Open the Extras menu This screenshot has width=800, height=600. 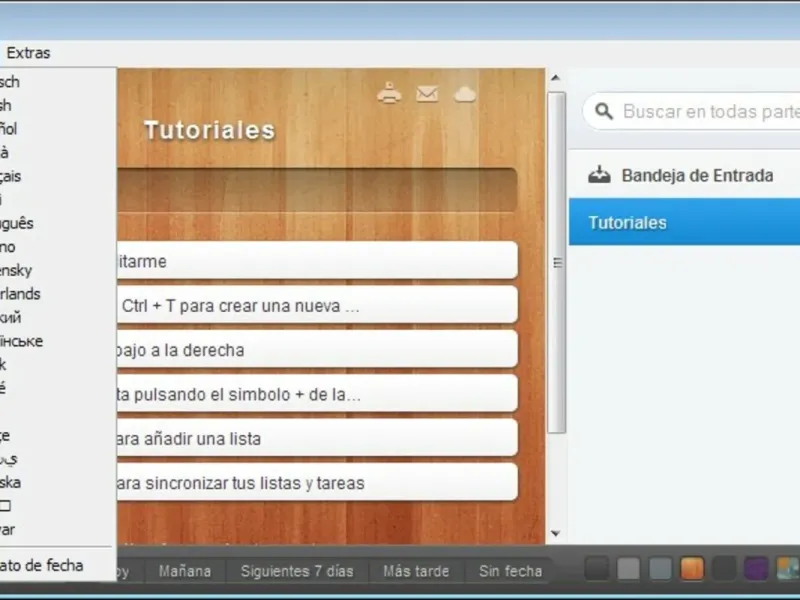(28, 53)
